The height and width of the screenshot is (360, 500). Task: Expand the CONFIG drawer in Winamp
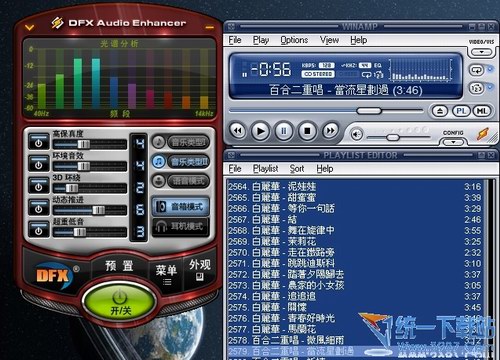453,142
